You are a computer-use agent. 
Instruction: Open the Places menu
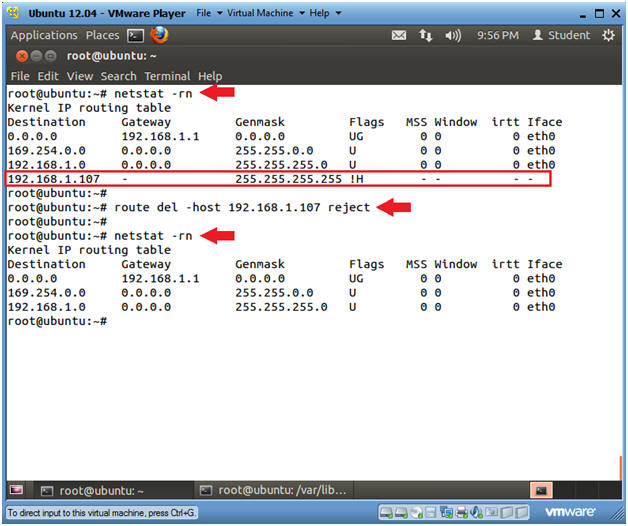click(x=103, y=35)
